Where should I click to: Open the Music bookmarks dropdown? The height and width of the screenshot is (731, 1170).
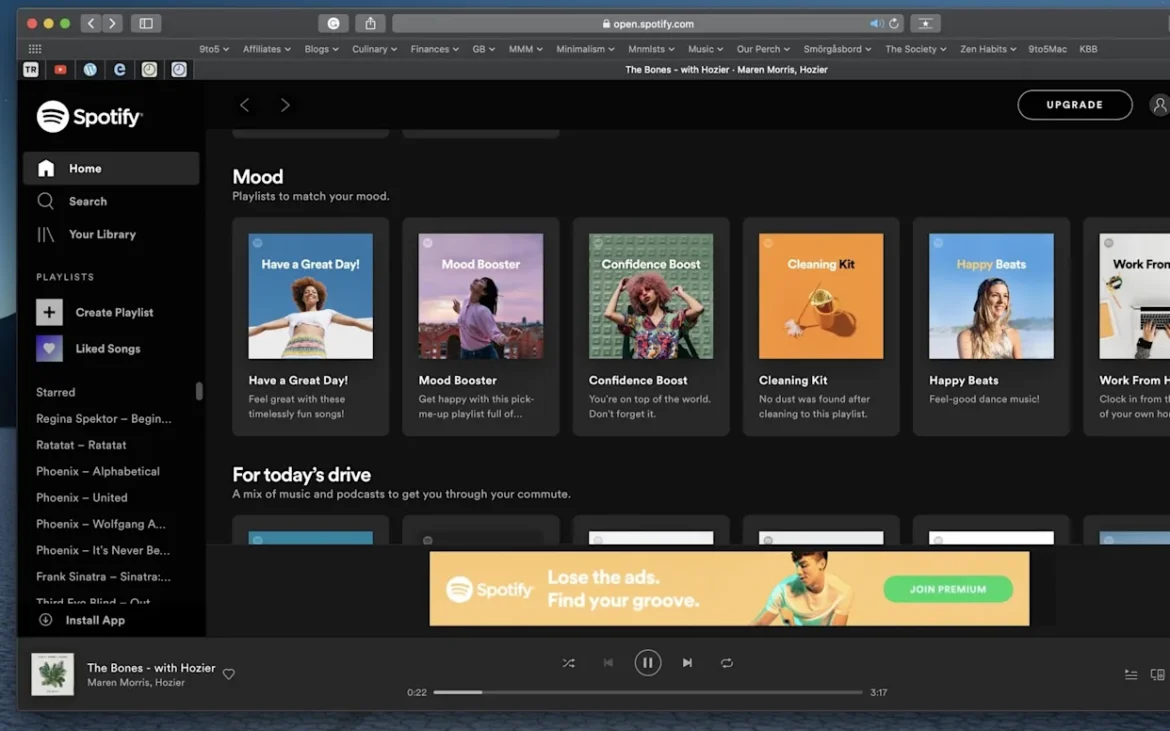705,48
